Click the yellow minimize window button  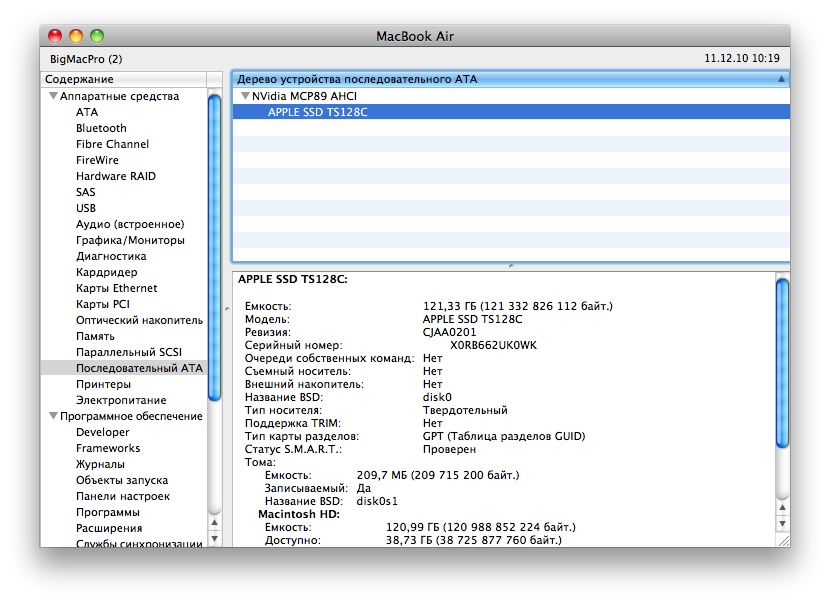tap(76, 36)
